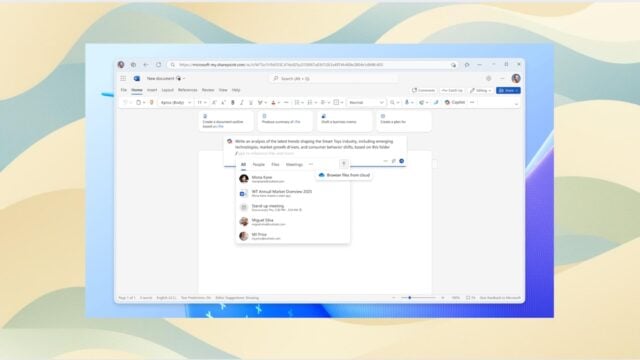
Task: Open the Copilot button in ribbon
Action: 455,102
